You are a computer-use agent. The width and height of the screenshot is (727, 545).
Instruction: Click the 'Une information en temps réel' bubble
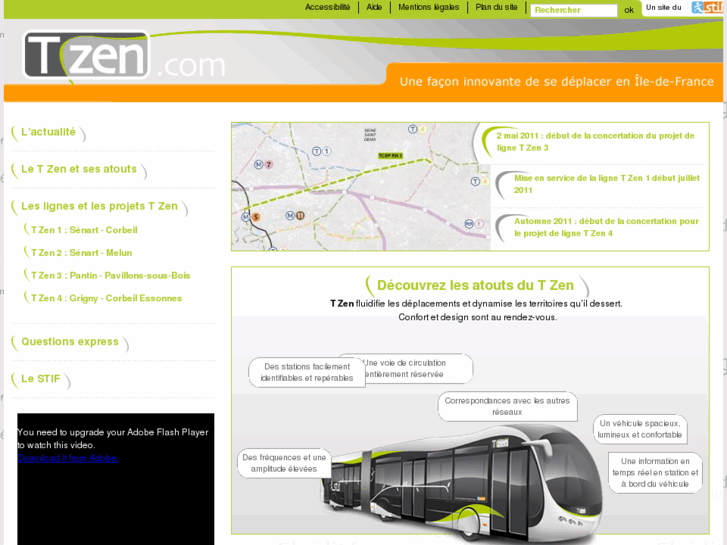pos(655,473)
